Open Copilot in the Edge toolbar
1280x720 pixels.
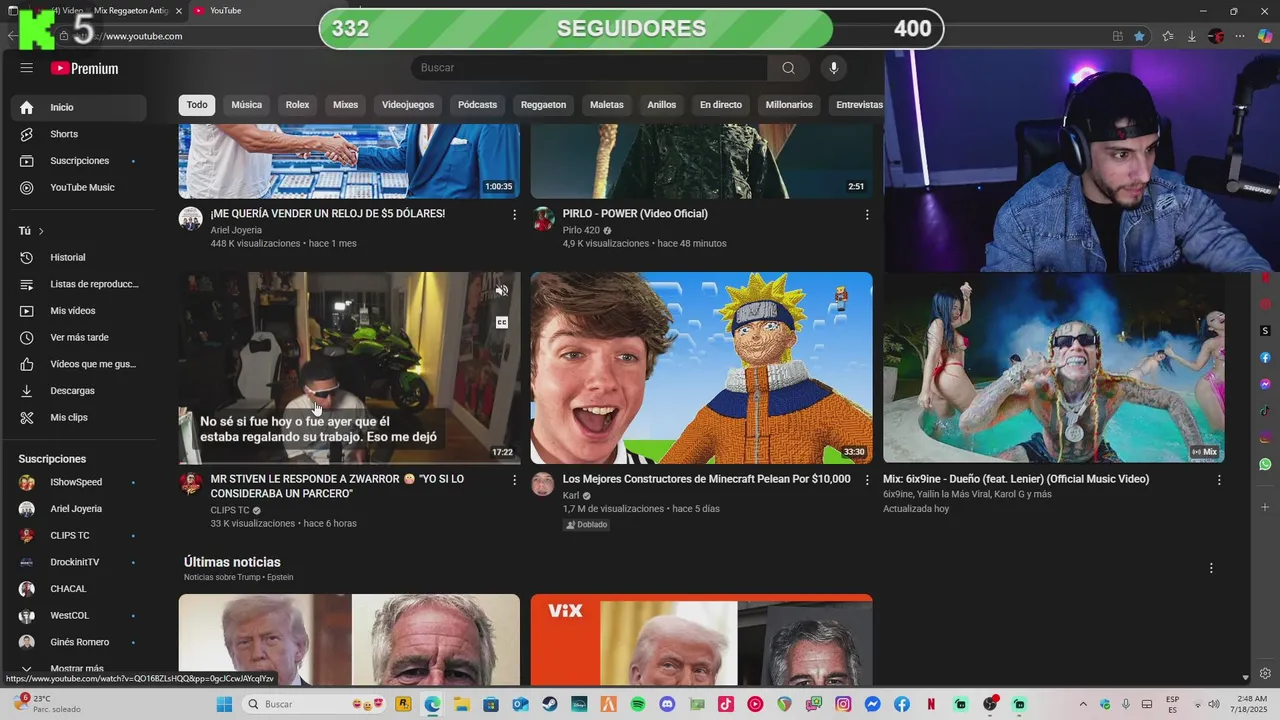(1265, 36)
